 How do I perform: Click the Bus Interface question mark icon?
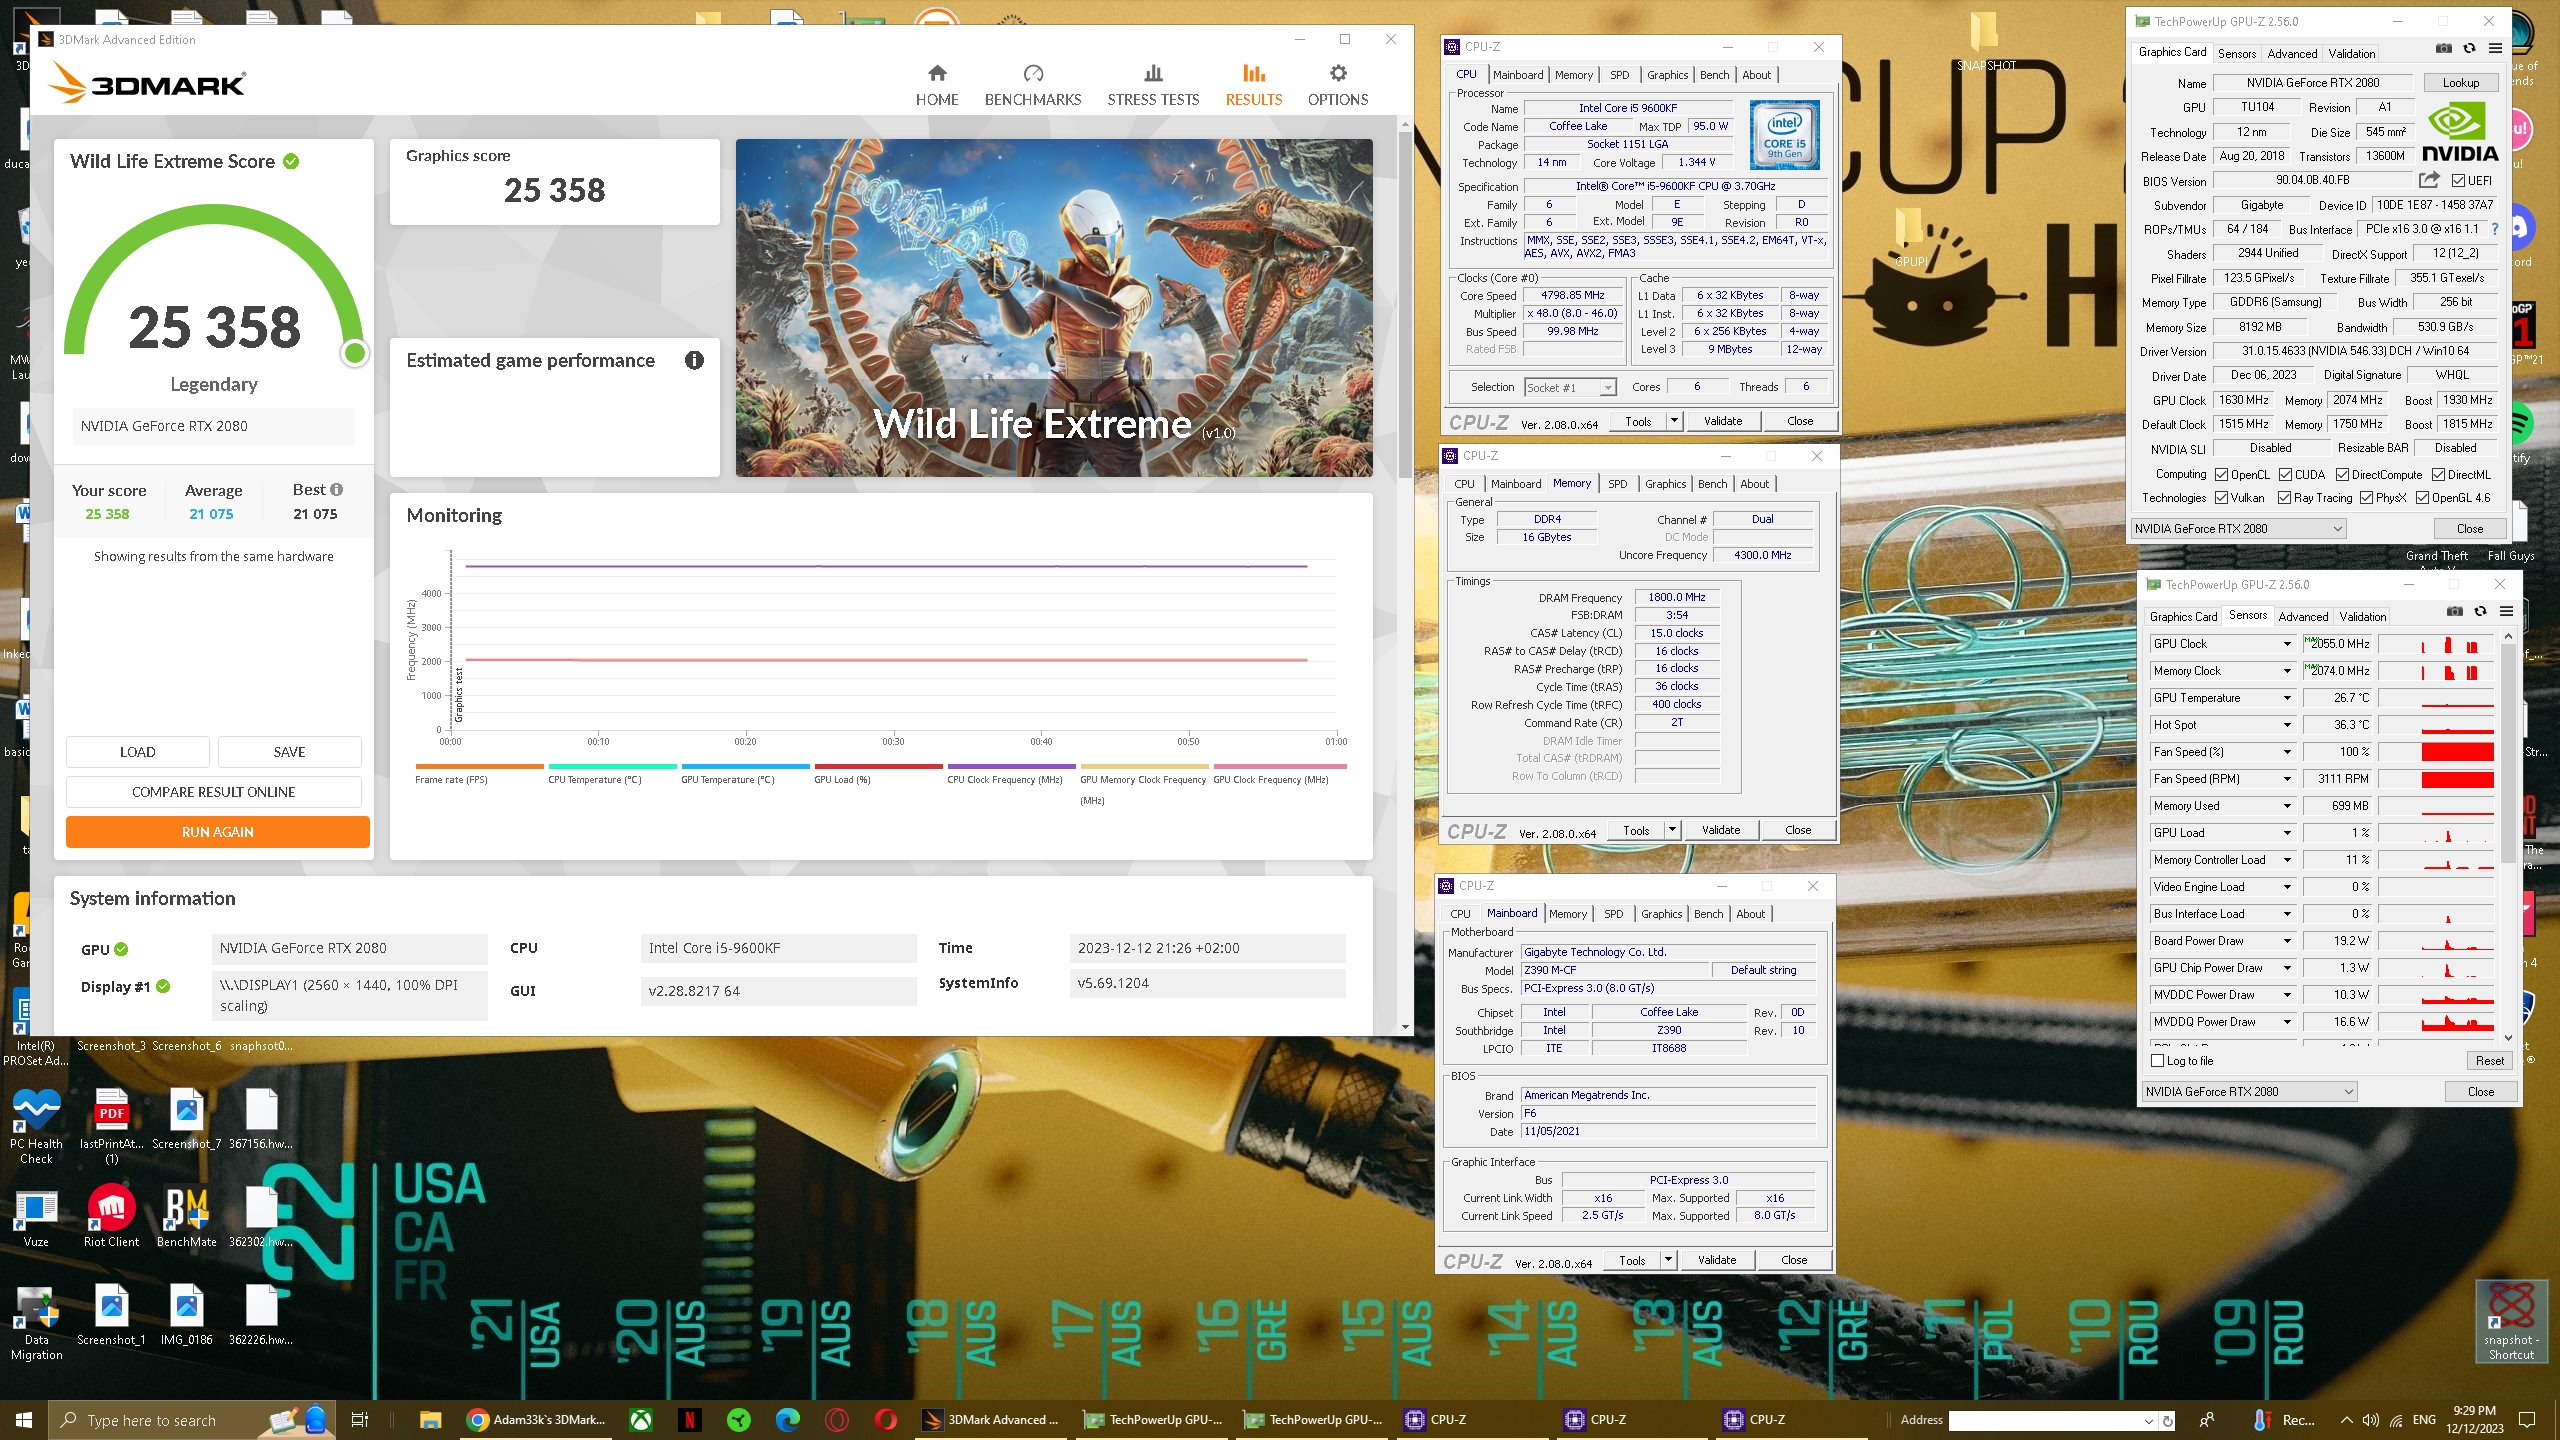[x=2495, y=229]
